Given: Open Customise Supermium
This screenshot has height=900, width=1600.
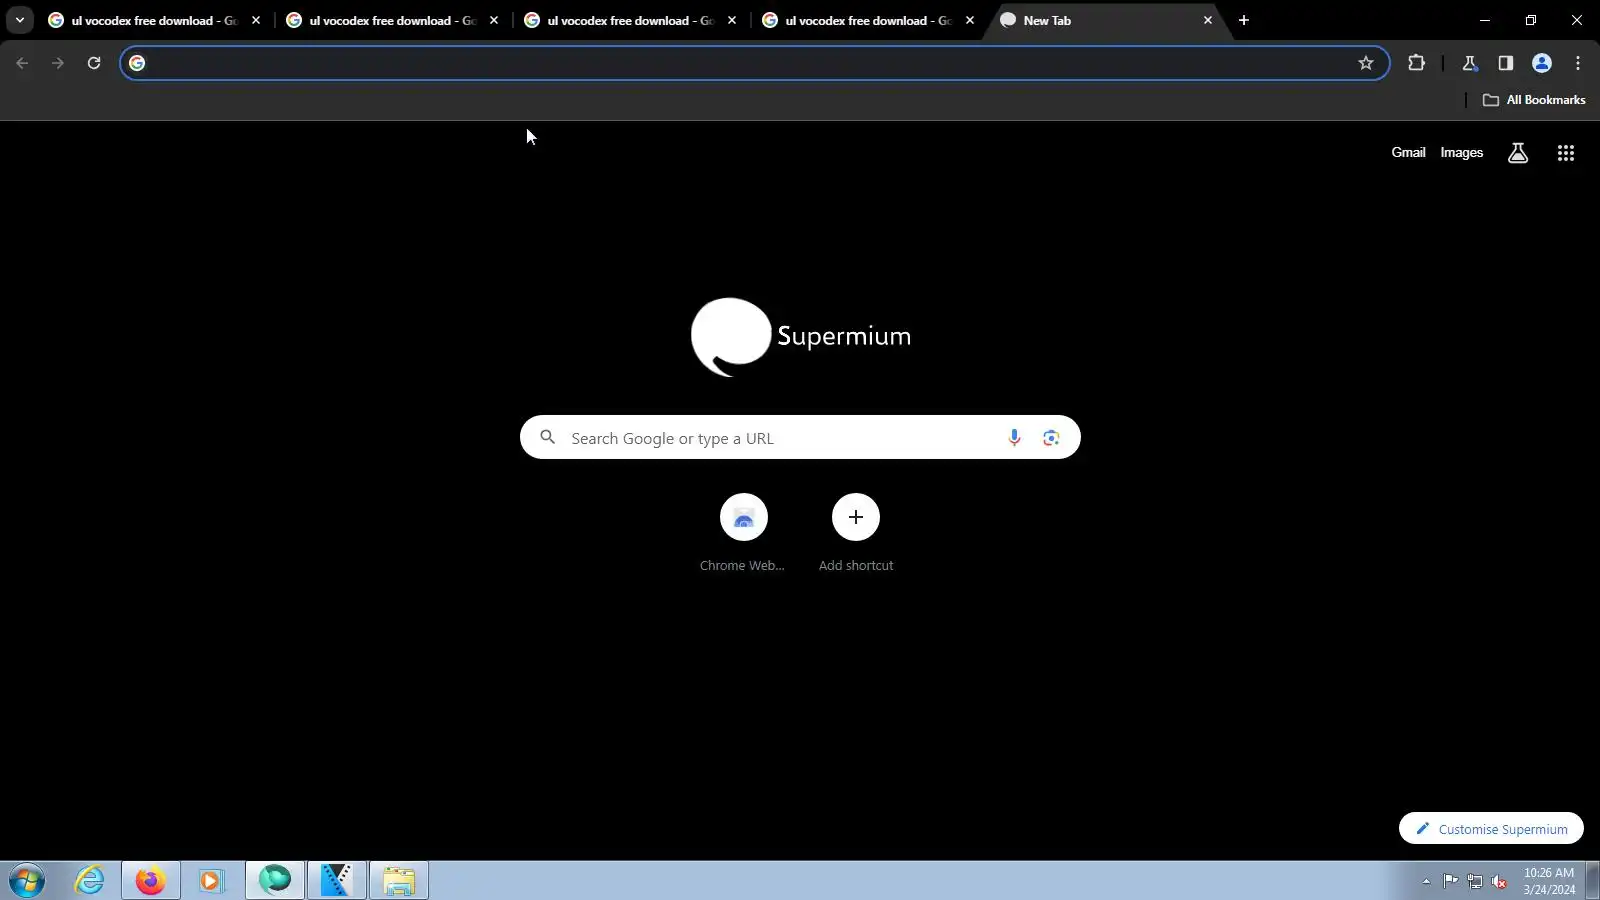Looking at the screenshot, I should pos(1491,829).
